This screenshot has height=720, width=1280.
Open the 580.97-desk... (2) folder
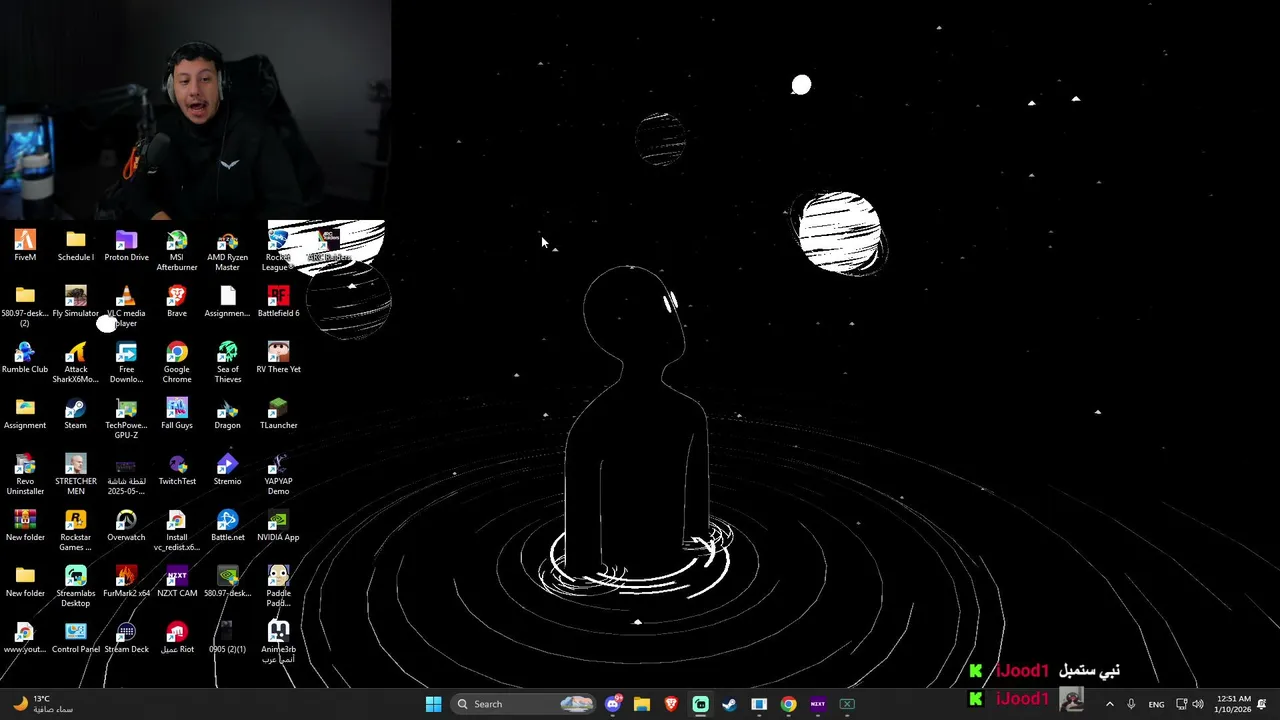[x=25, y=306]
